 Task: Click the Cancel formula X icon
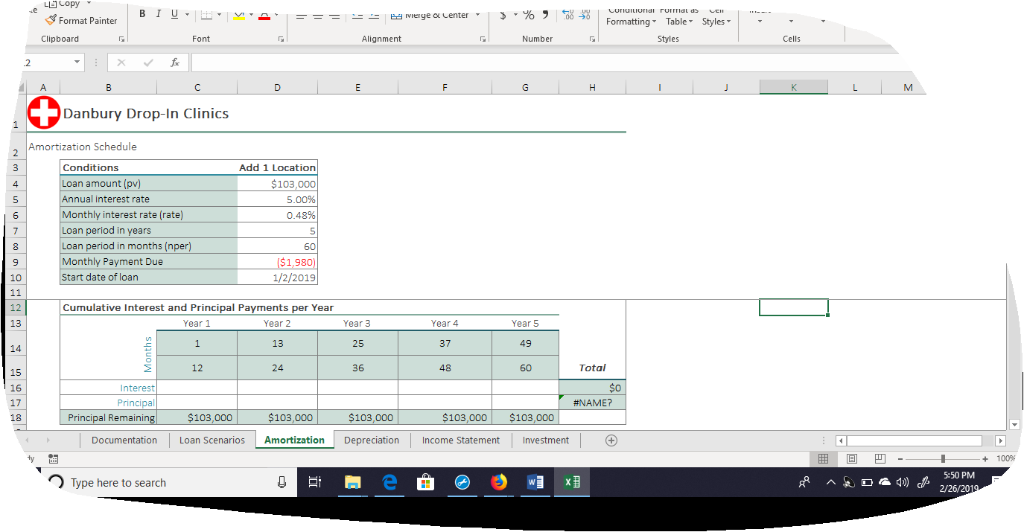(x=121, y=63)
